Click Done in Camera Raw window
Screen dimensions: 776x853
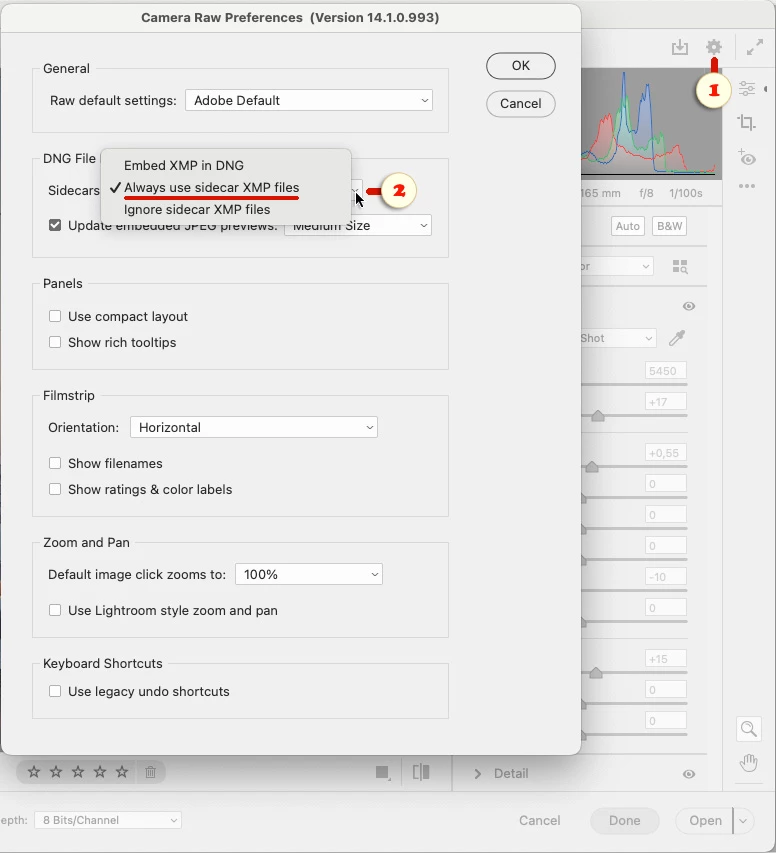(625, 820)
